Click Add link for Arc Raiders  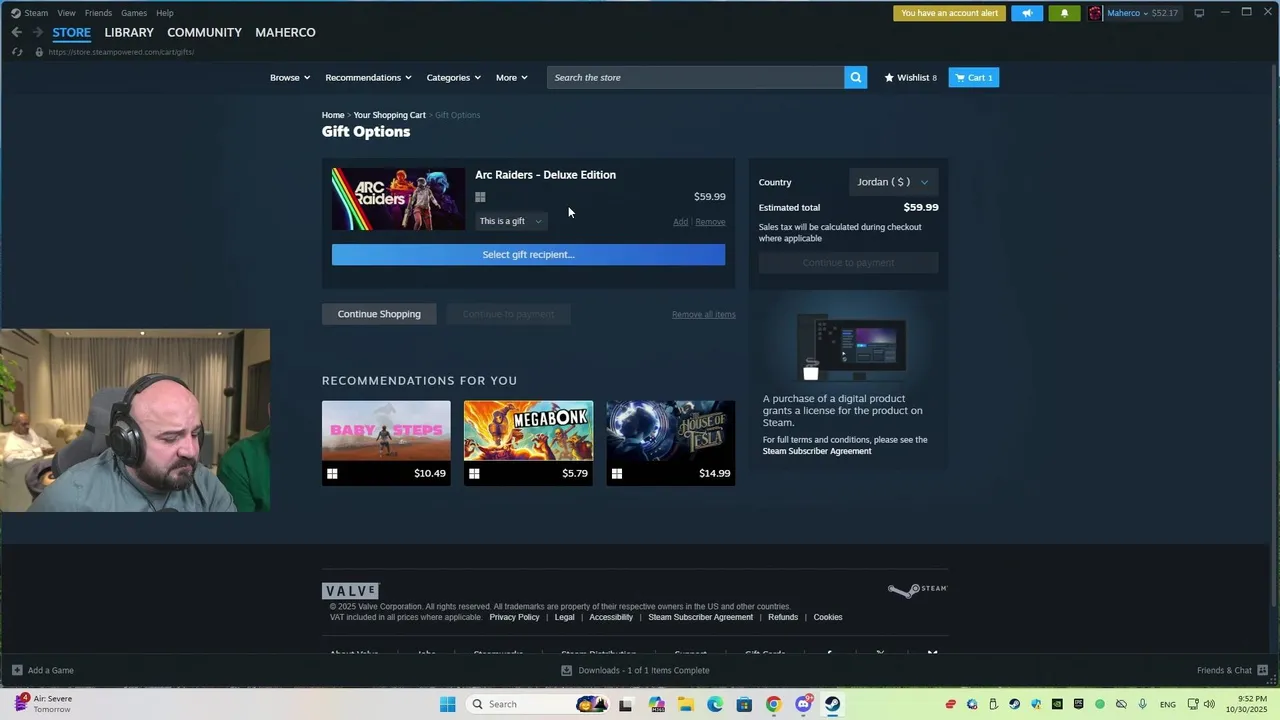pyautogui.click(x=680, y=222)
